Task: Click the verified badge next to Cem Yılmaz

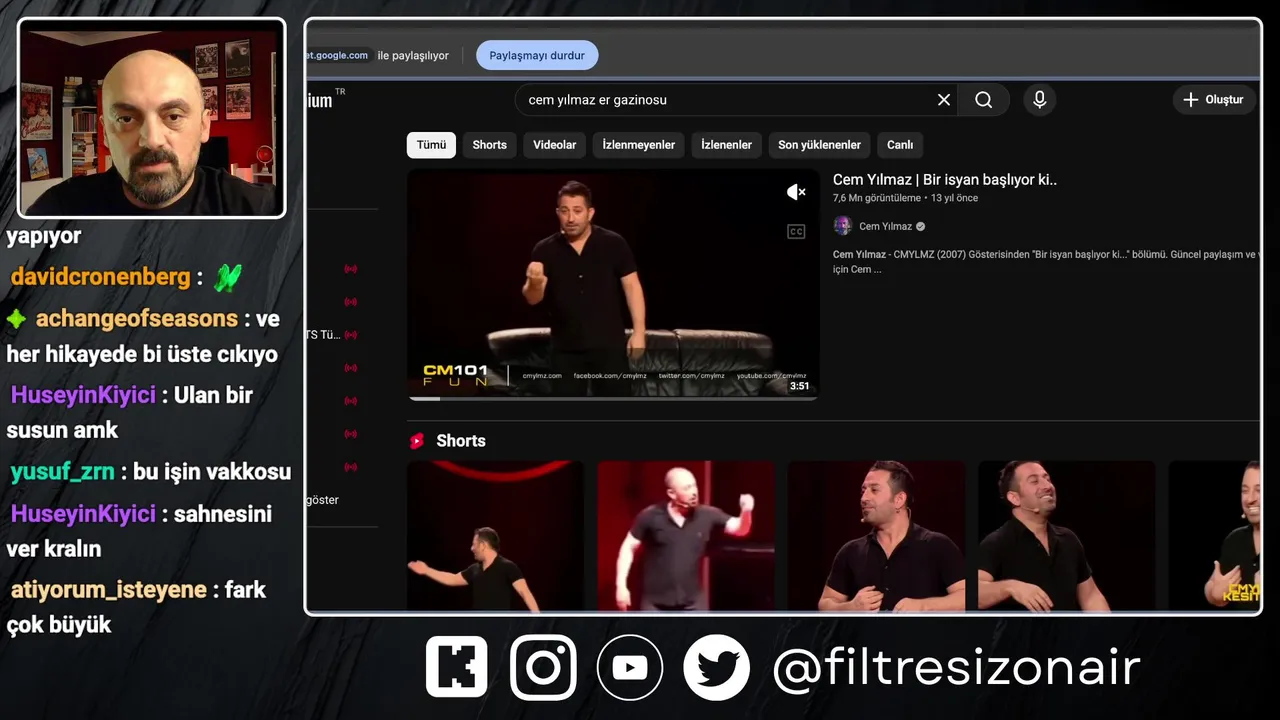Action: click(921, 227)
